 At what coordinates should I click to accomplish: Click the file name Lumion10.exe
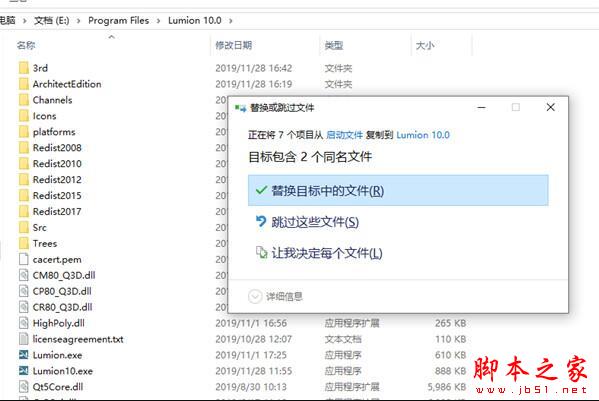click(63, 371)
